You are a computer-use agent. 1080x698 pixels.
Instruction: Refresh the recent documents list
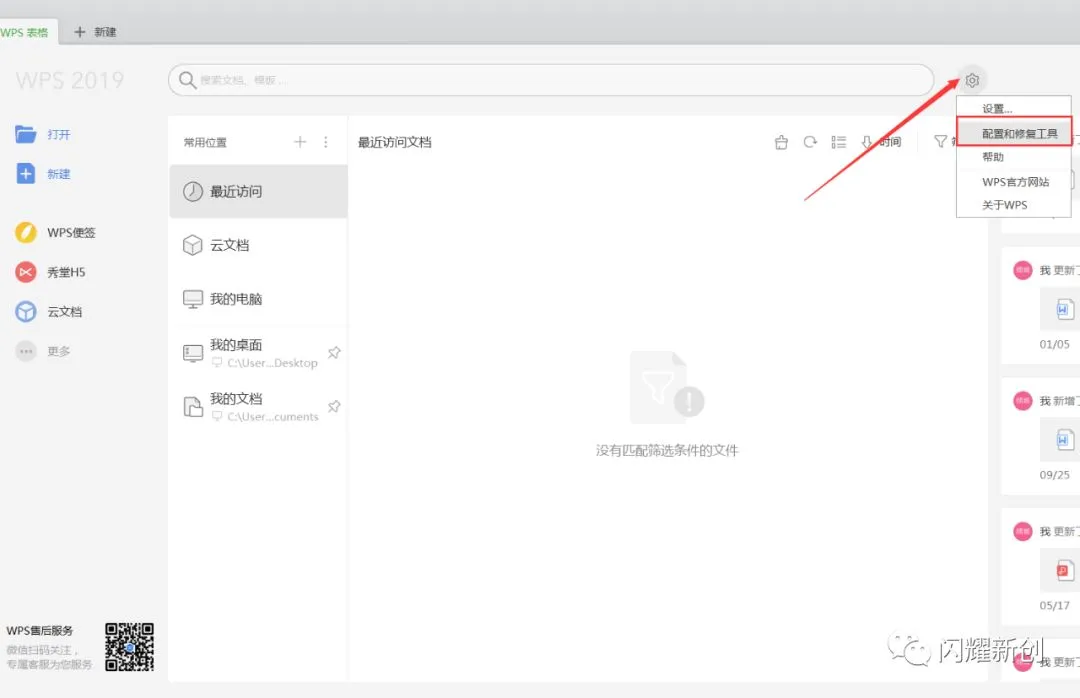[810, 142]
